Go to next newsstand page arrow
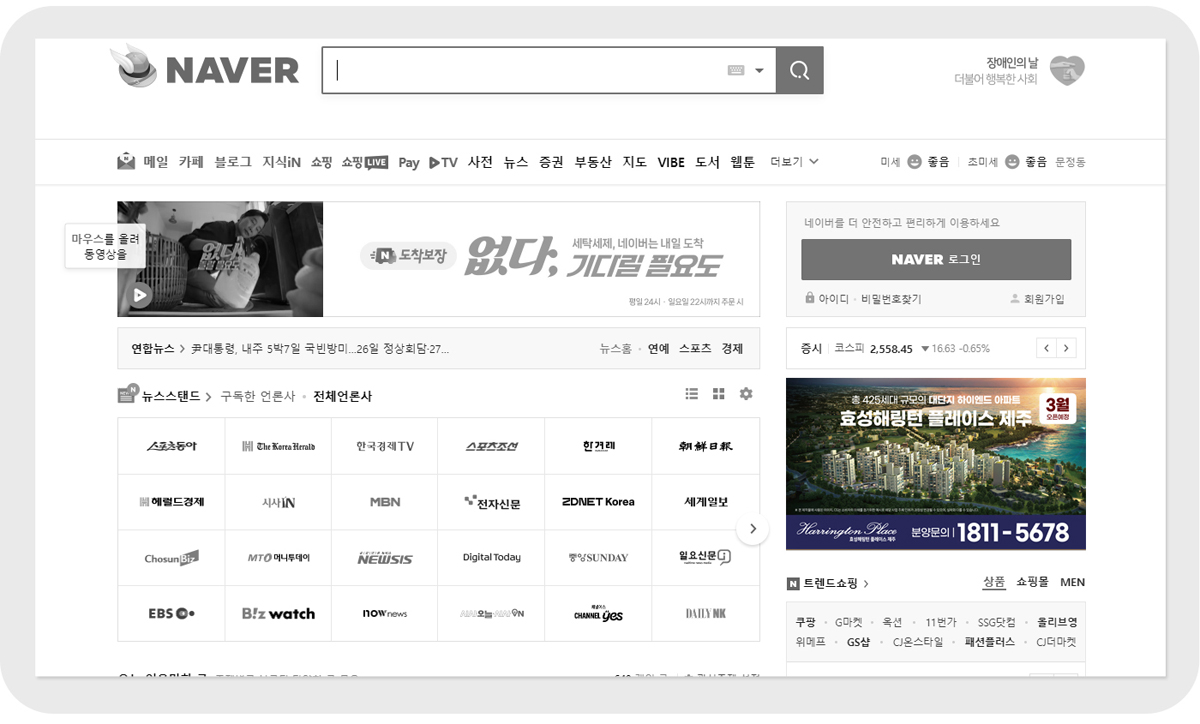The width and height of the screenshot is (1200, 724). click(753, 529)
